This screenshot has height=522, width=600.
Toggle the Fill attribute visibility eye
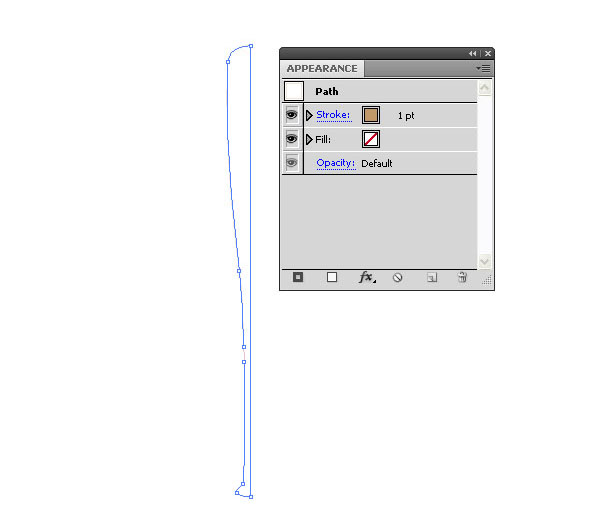pos(292,139)
